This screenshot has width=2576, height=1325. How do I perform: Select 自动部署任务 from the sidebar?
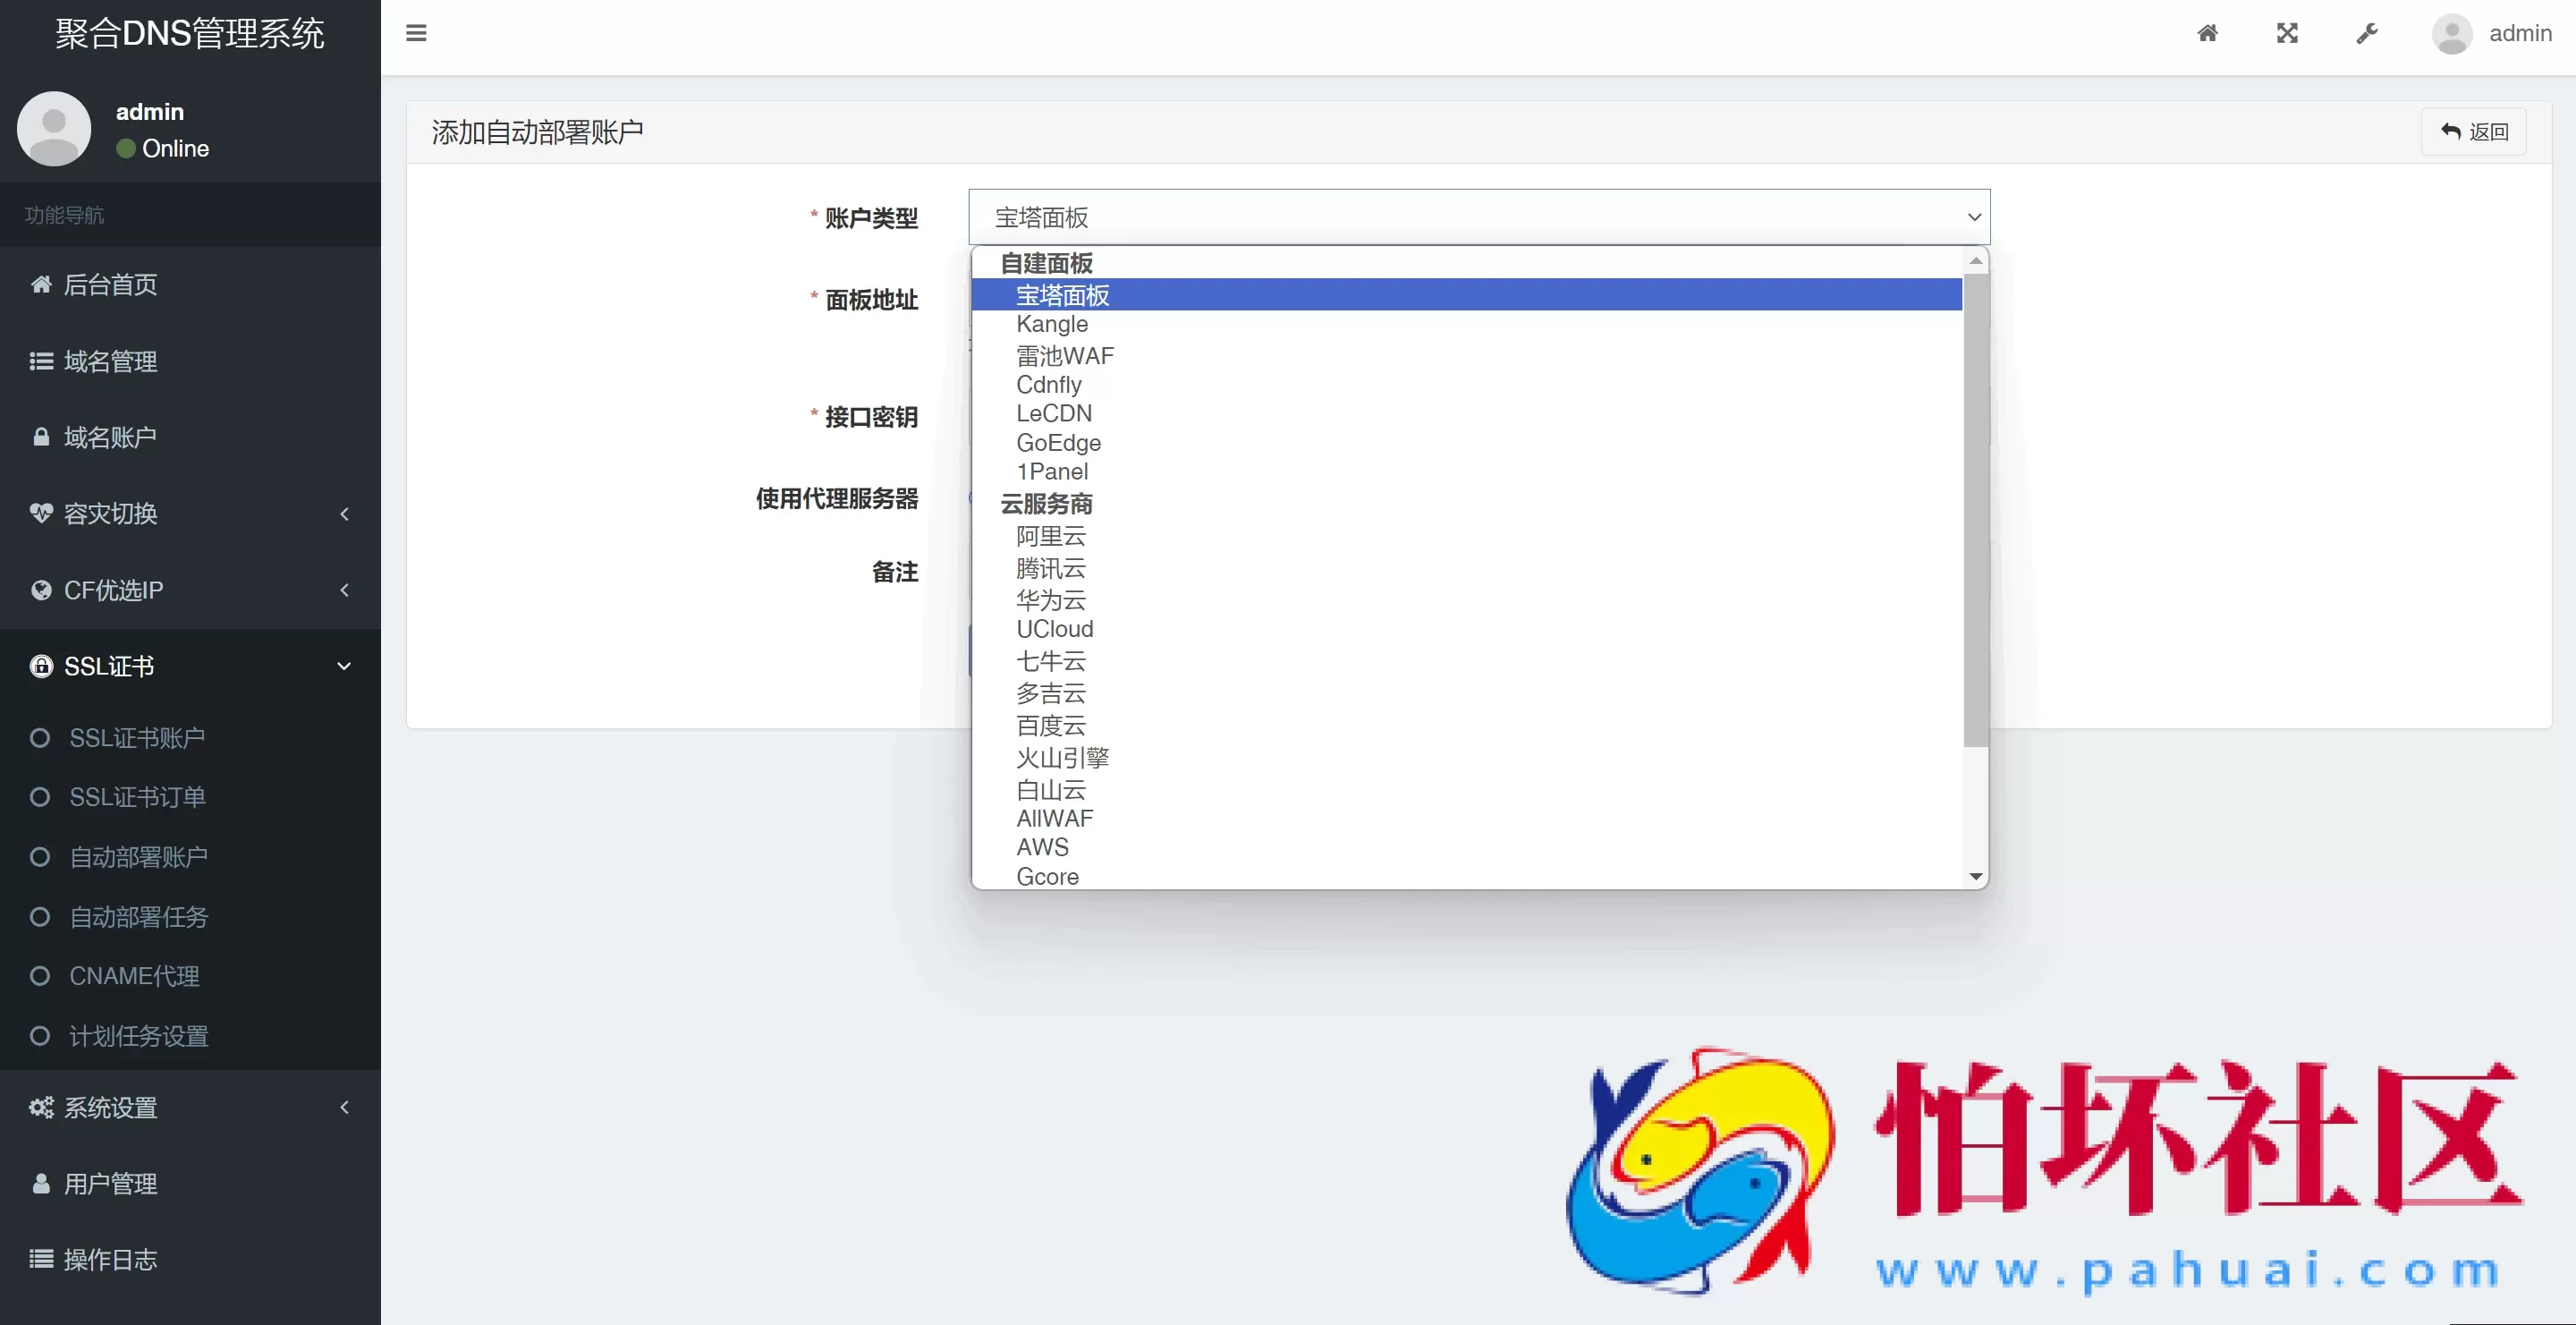(139, 917)
